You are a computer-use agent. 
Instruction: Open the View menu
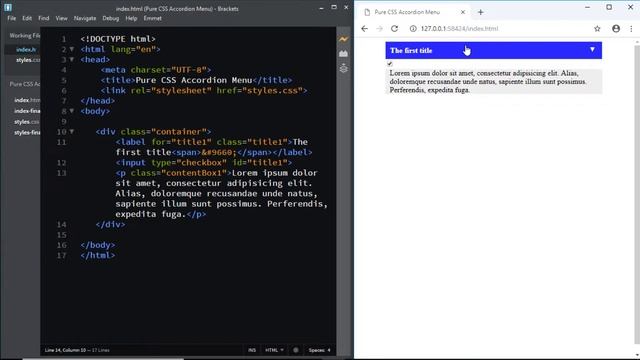62,18
